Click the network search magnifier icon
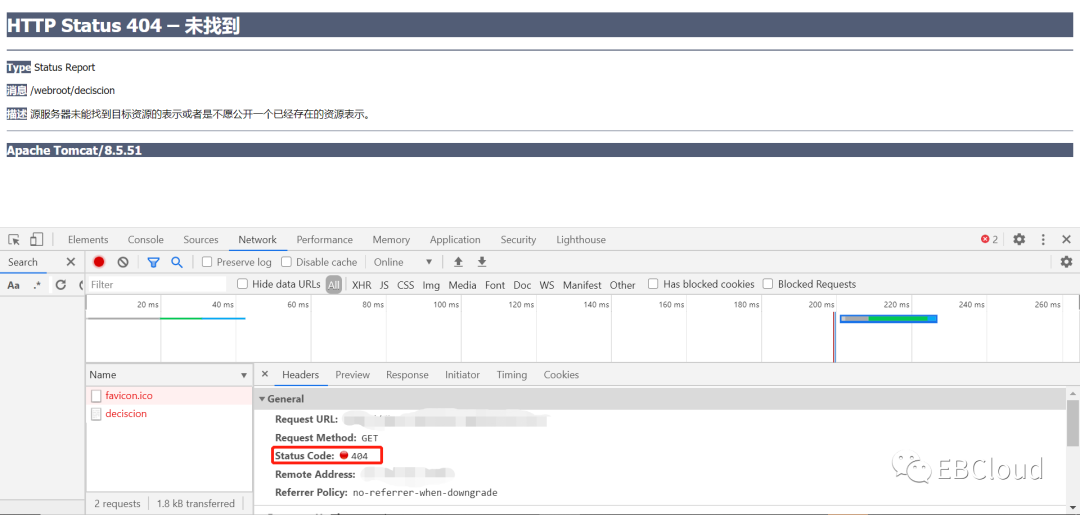The width and height of the screenshot is (1080, 515). [177, 262]
